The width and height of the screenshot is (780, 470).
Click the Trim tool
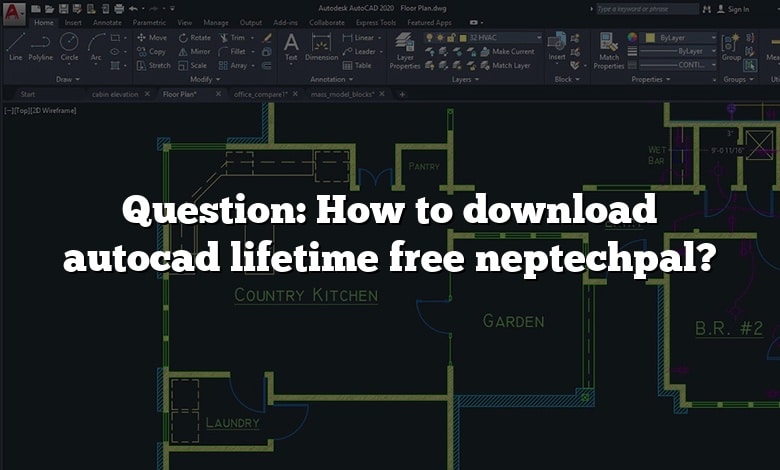[x=232, y=37]
